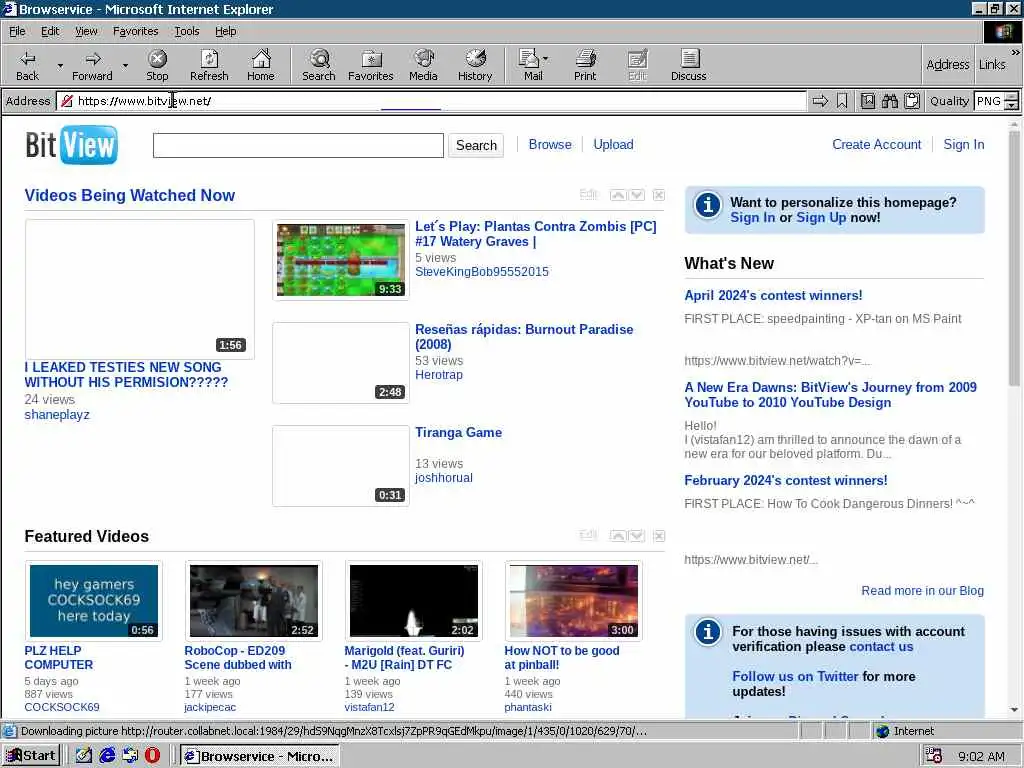Screen dimensions: 1024x768
Task: Move Featured Videos section down
Action: pos(637,536)
